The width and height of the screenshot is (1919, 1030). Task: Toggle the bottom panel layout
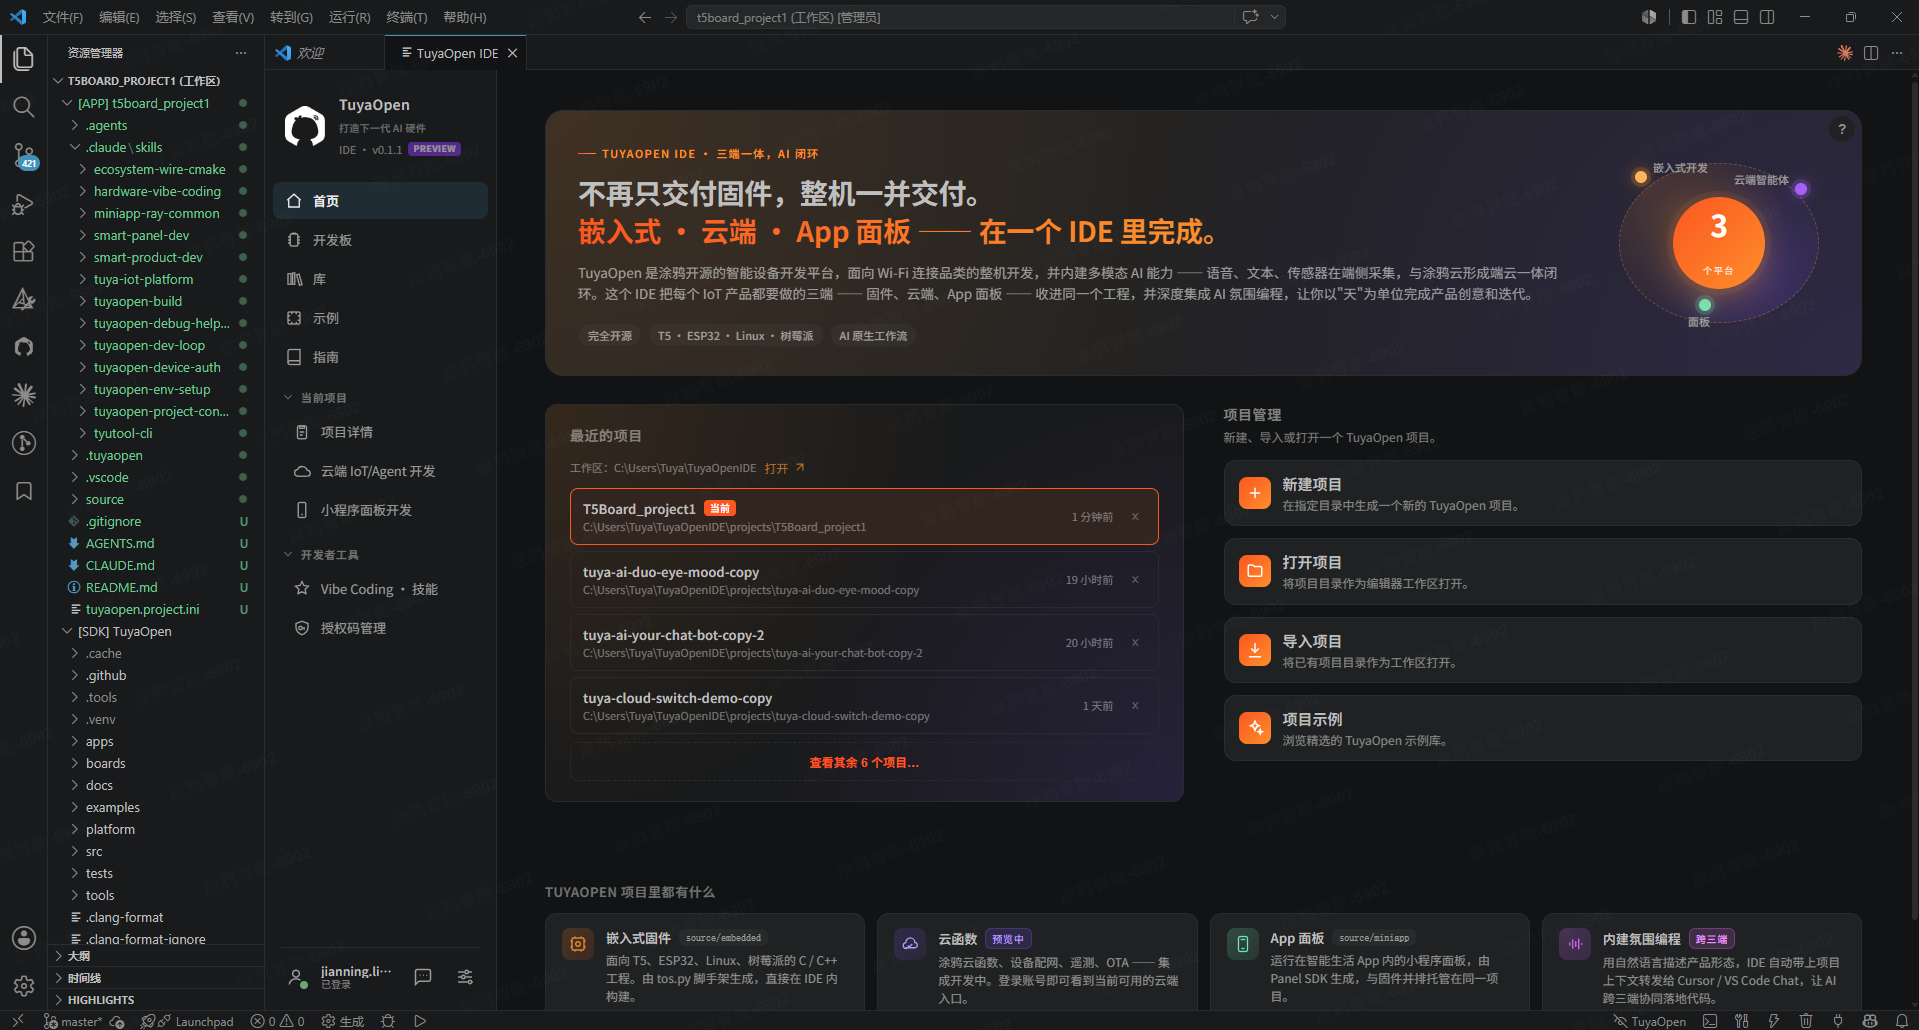point(1741,17)
